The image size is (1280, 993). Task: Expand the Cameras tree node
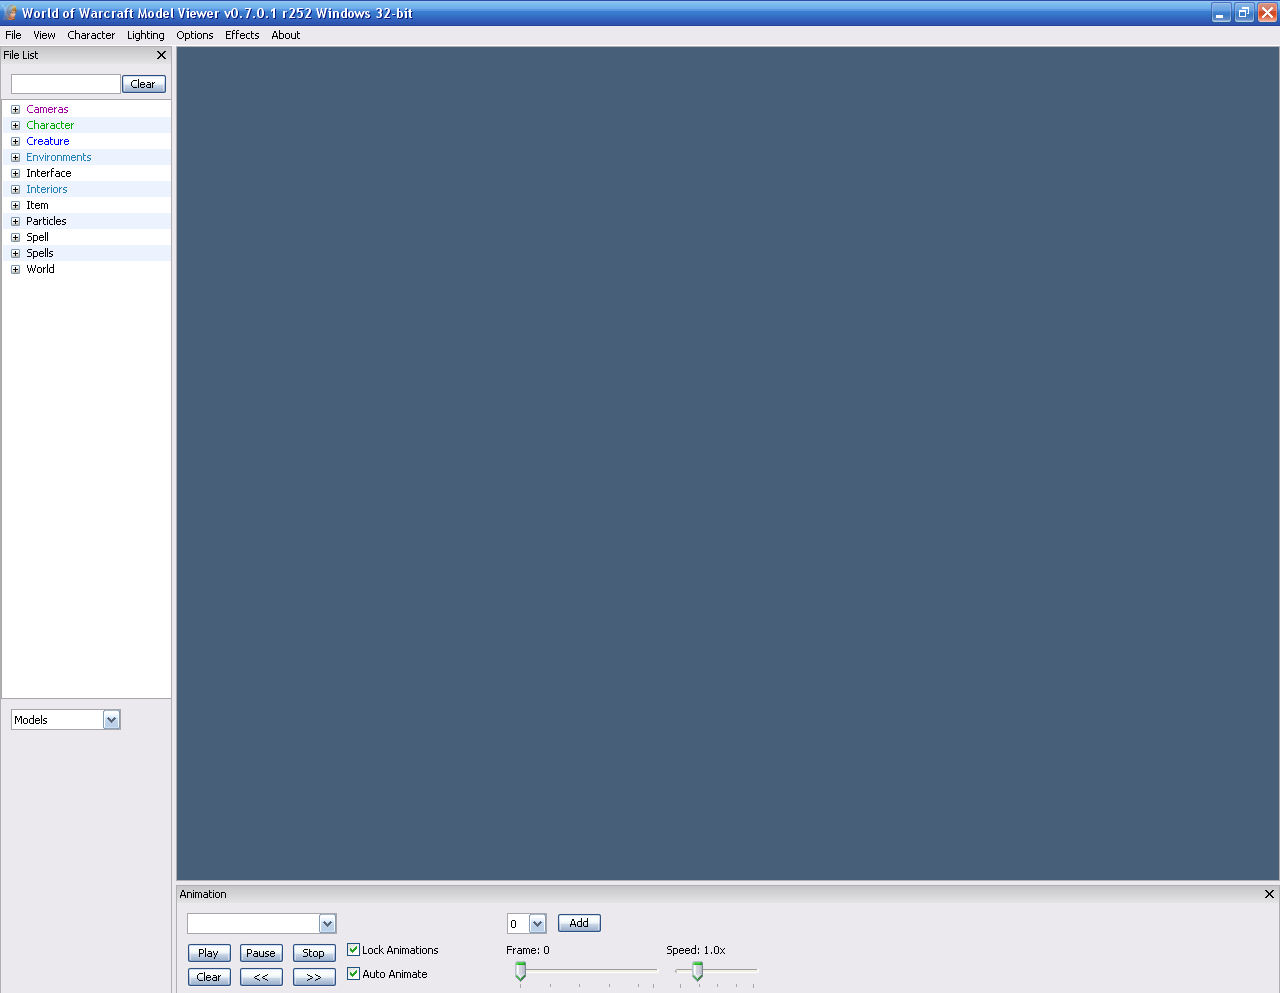15,109
